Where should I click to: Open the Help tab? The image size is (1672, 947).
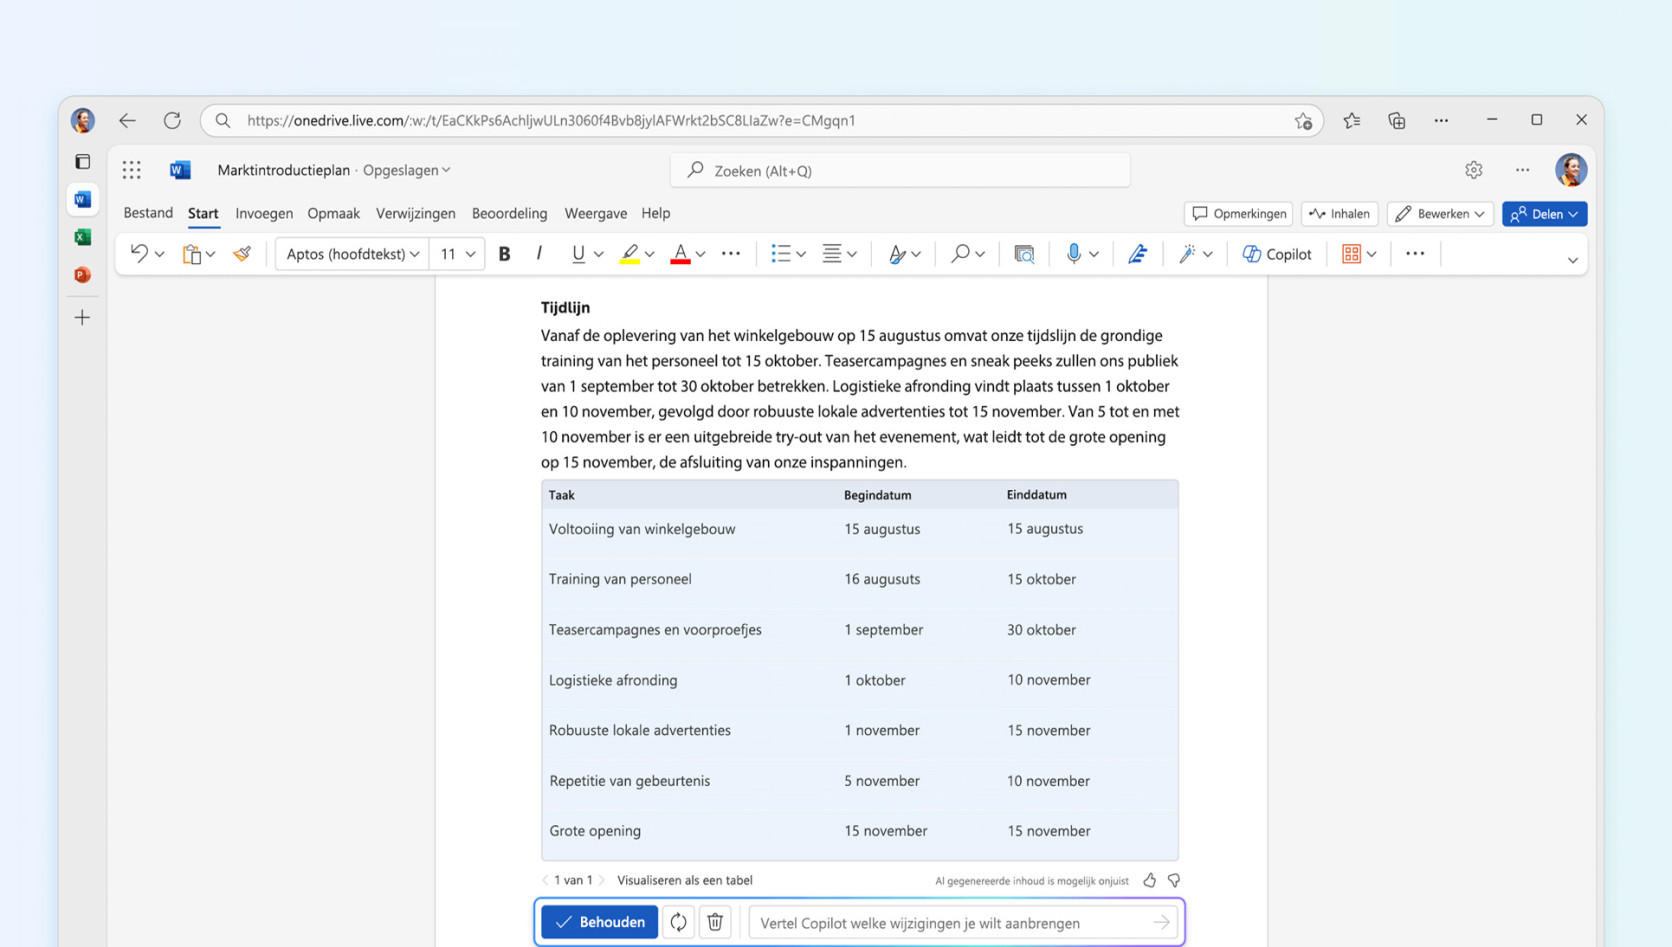click(655, 213)
